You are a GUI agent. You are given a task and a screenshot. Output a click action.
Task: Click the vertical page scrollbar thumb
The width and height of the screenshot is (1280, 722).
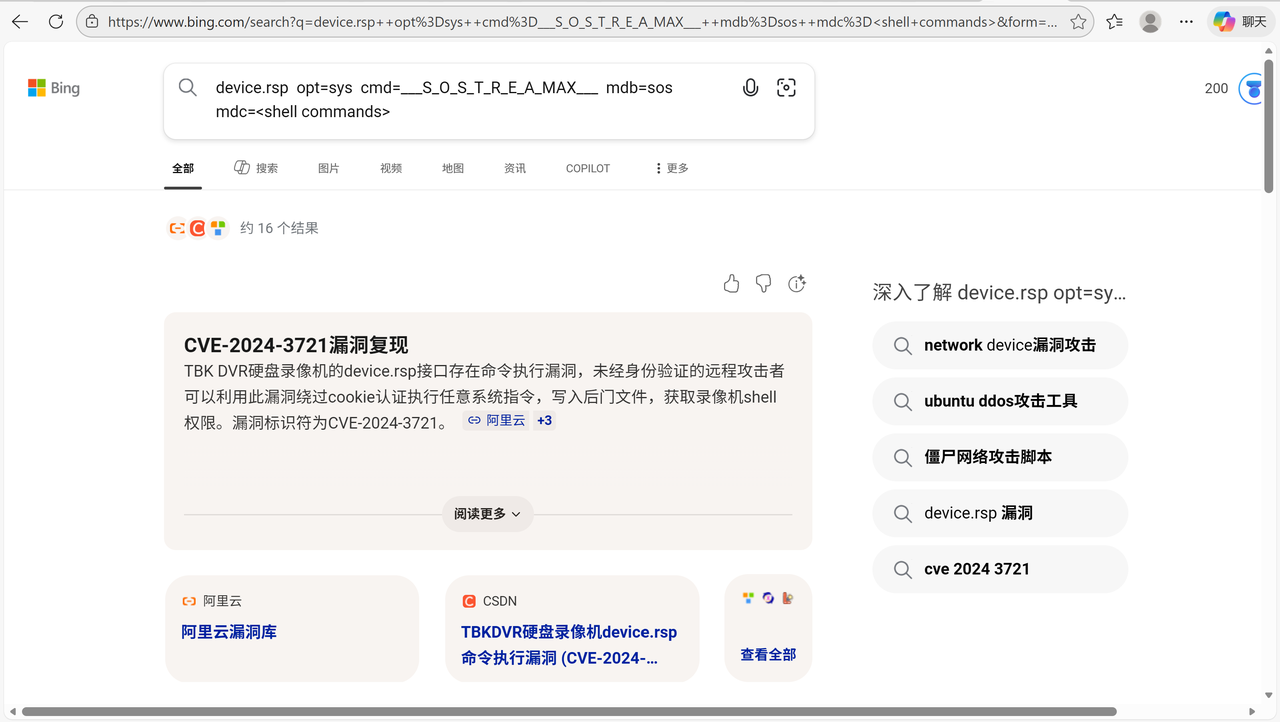tap(1269, 125)
